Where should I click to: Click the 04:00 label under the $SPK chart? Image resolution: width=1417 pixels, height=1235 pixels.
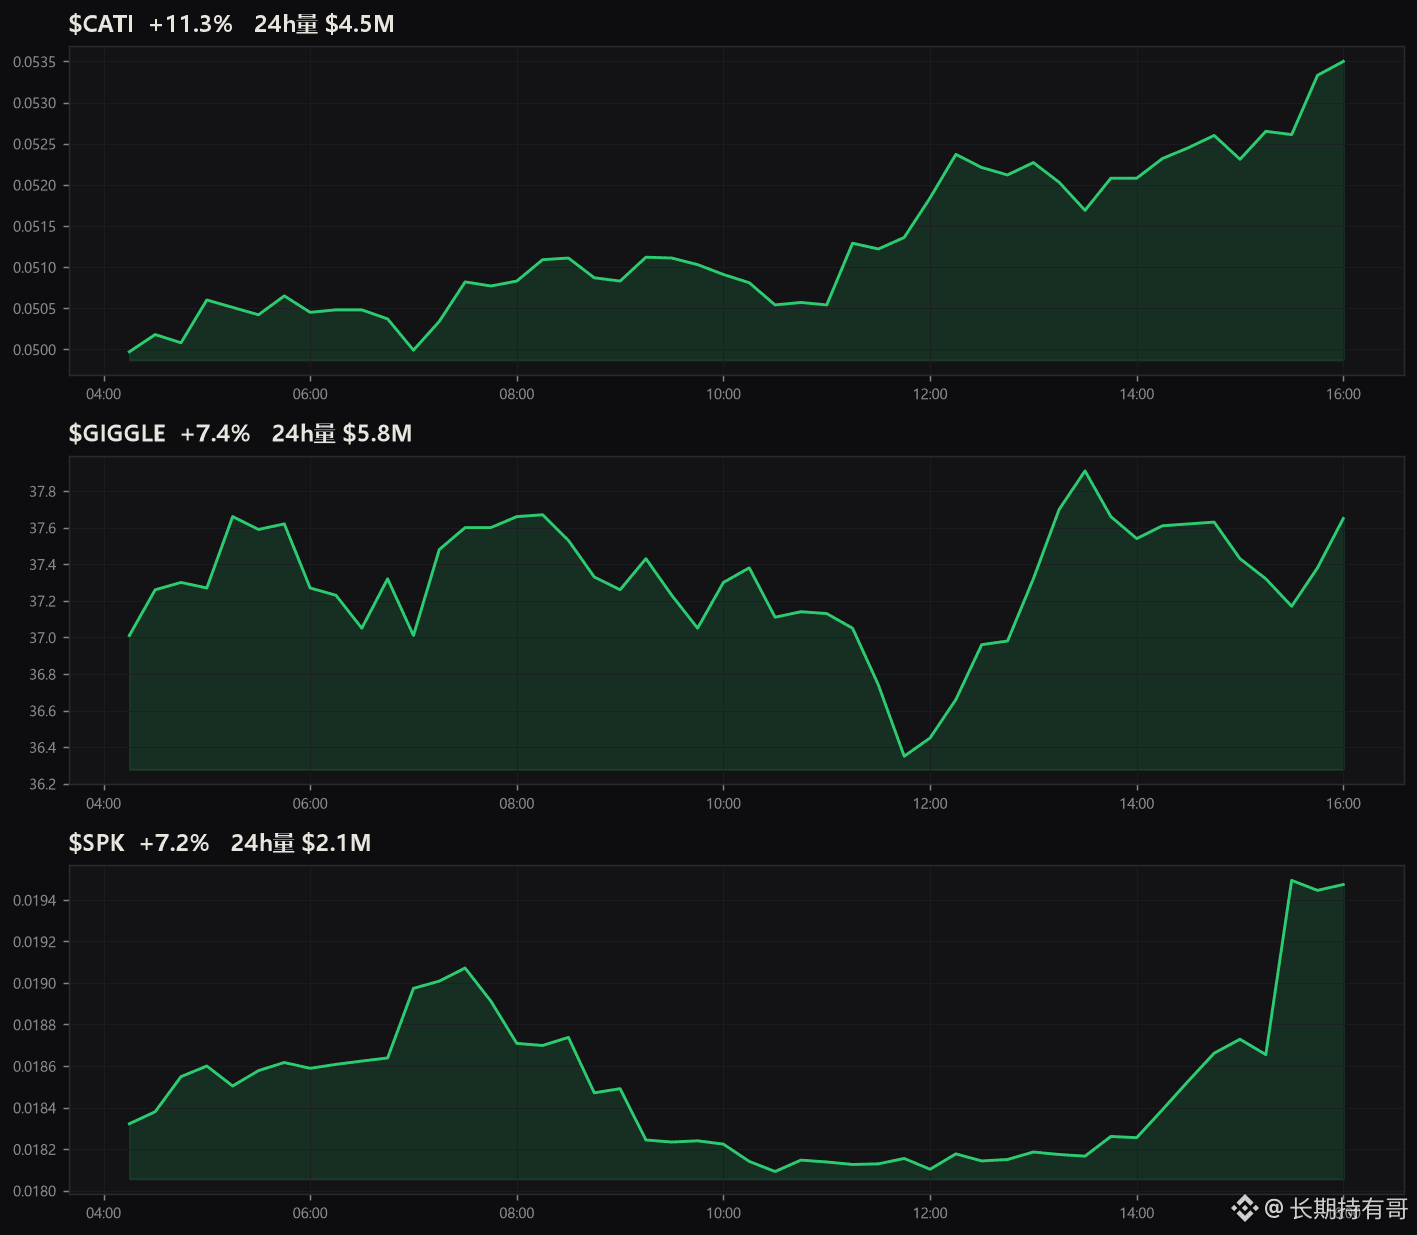(104, 1213)
